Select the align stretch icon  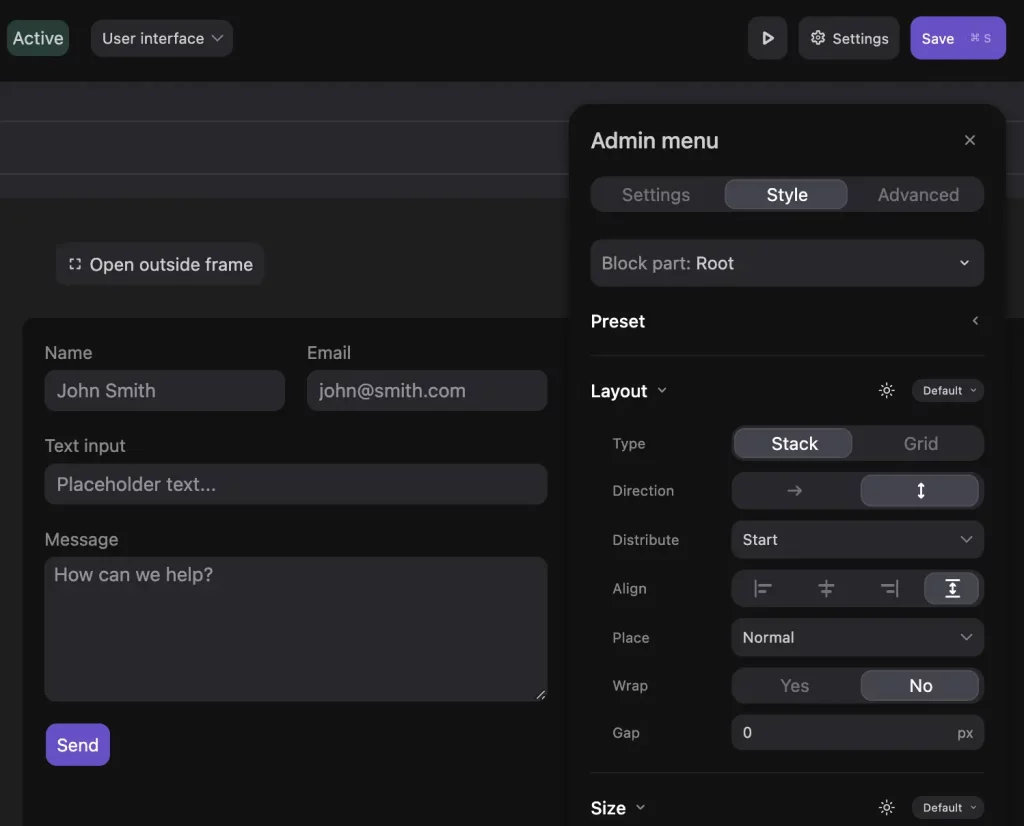952,589
